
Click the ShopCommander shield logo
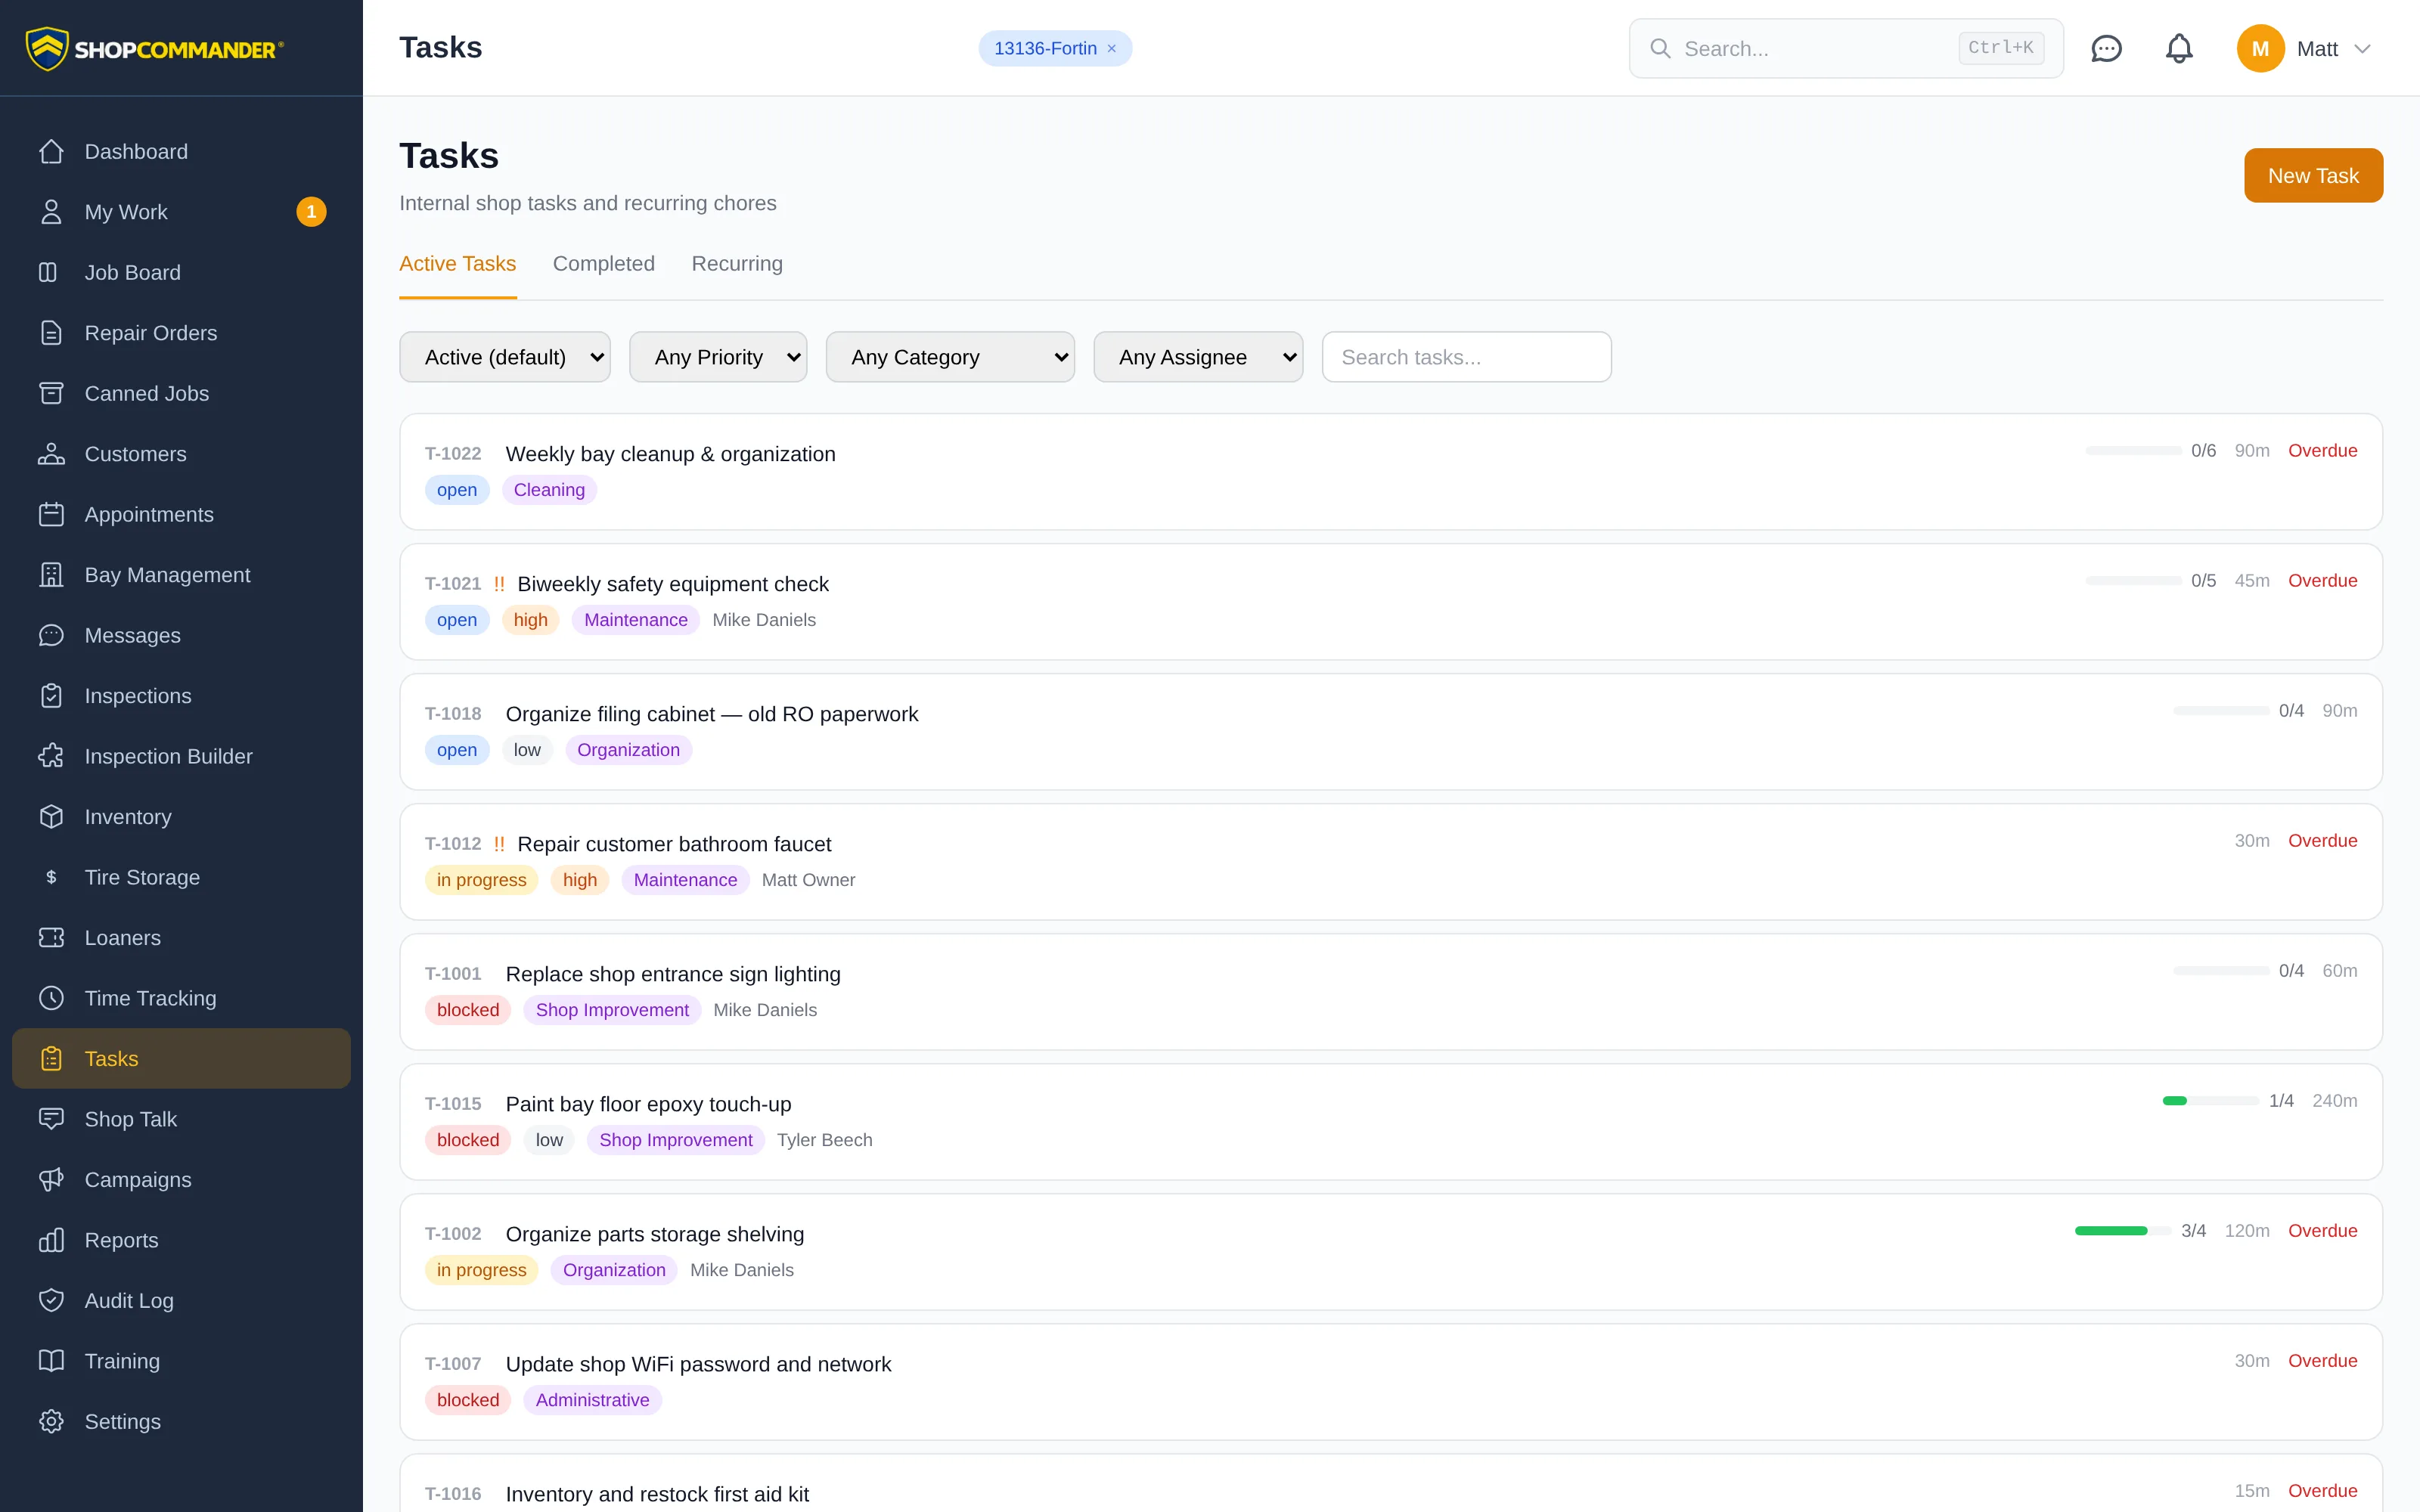pos(46,48)
